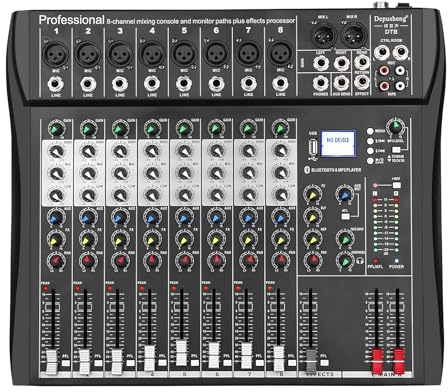448x392 pixels.
Task: Click the effect SEND jack
Action: point(362,62)
